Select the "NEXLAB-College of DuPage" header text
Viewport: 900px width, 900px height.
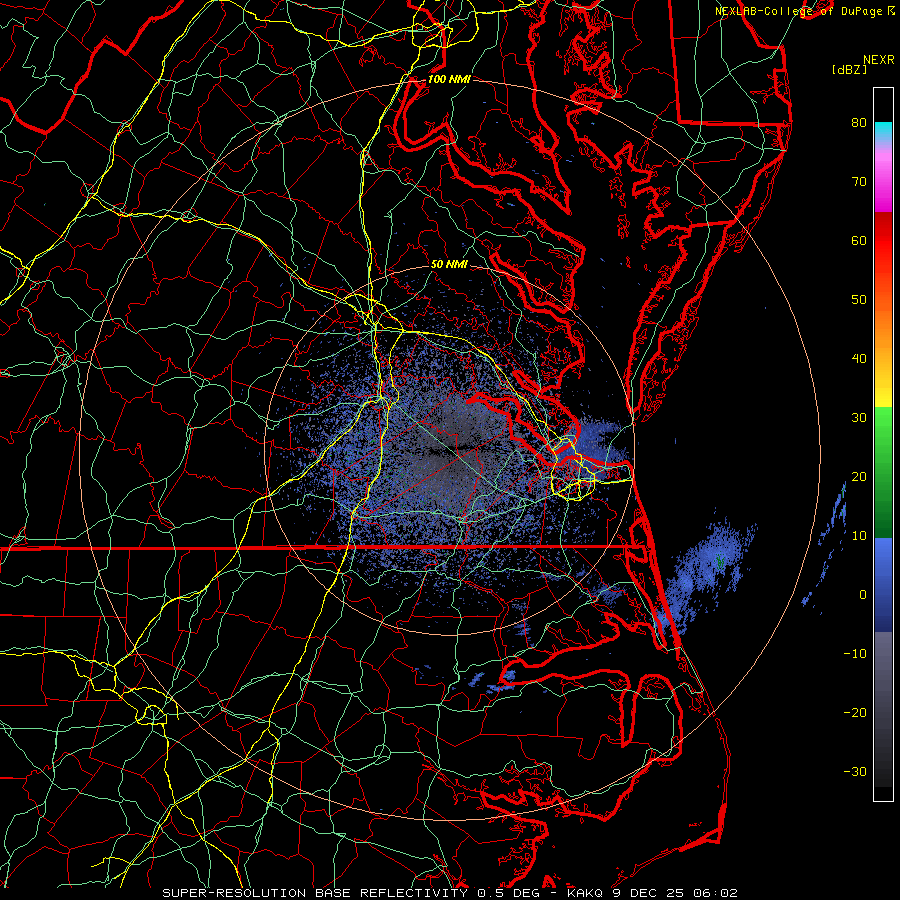[x=800, y=11]
